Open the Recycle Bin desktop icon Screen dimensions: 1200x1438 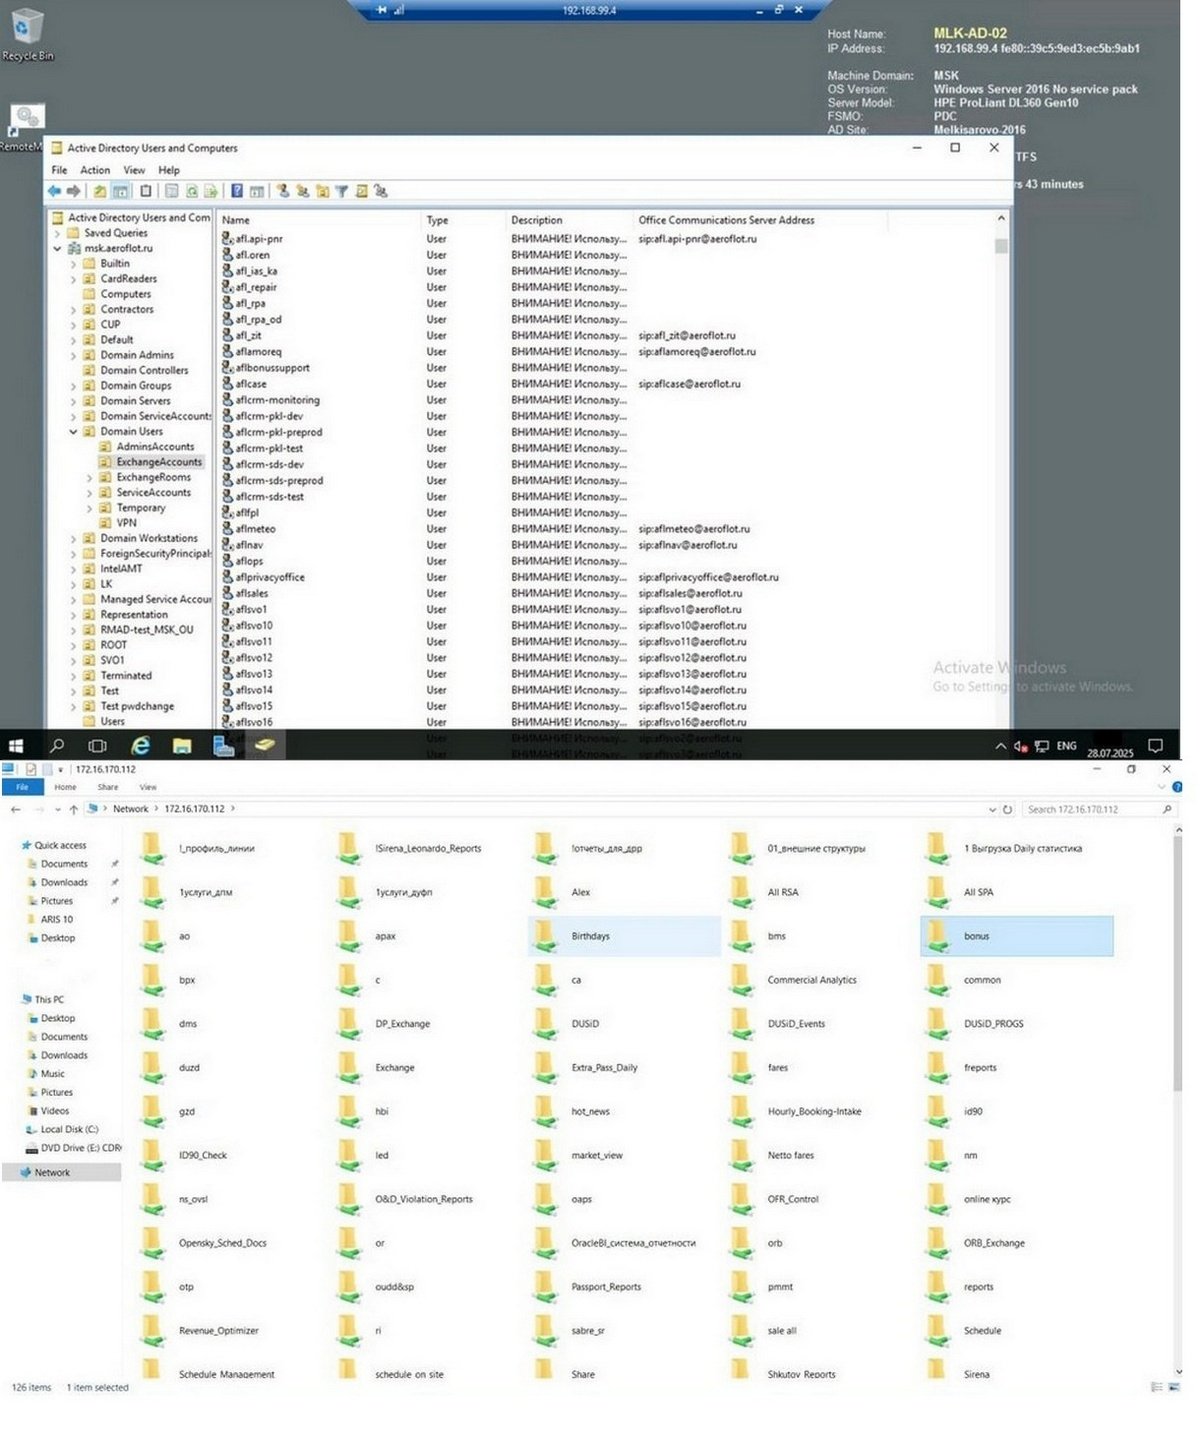click(27, 33)
